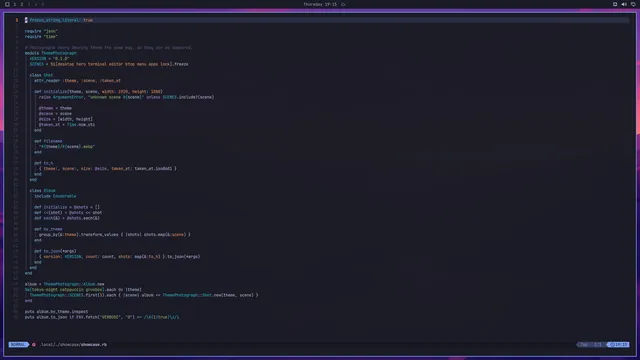This screenshot has height=360, width=640.
Task: Click the puts album.by_theme.inspect line
Action: pos(56,311)
